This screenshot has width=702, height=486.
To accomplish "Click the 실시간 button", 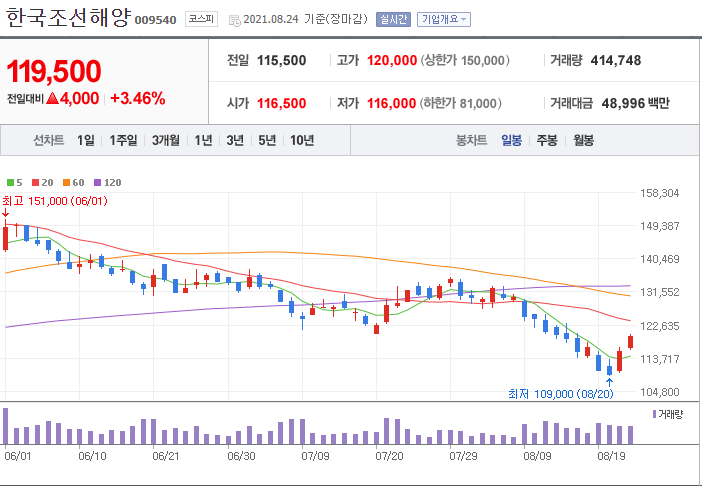I will (393, 19).
